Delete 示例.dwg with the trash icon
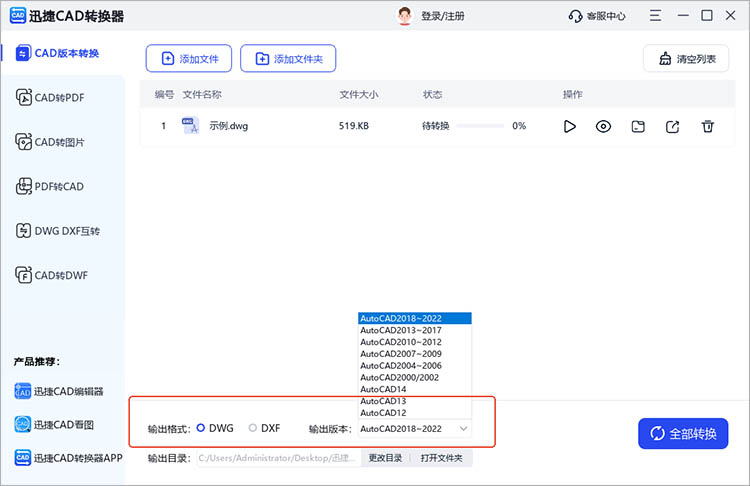This screenshot has height=486, width=750. [707, 126]
